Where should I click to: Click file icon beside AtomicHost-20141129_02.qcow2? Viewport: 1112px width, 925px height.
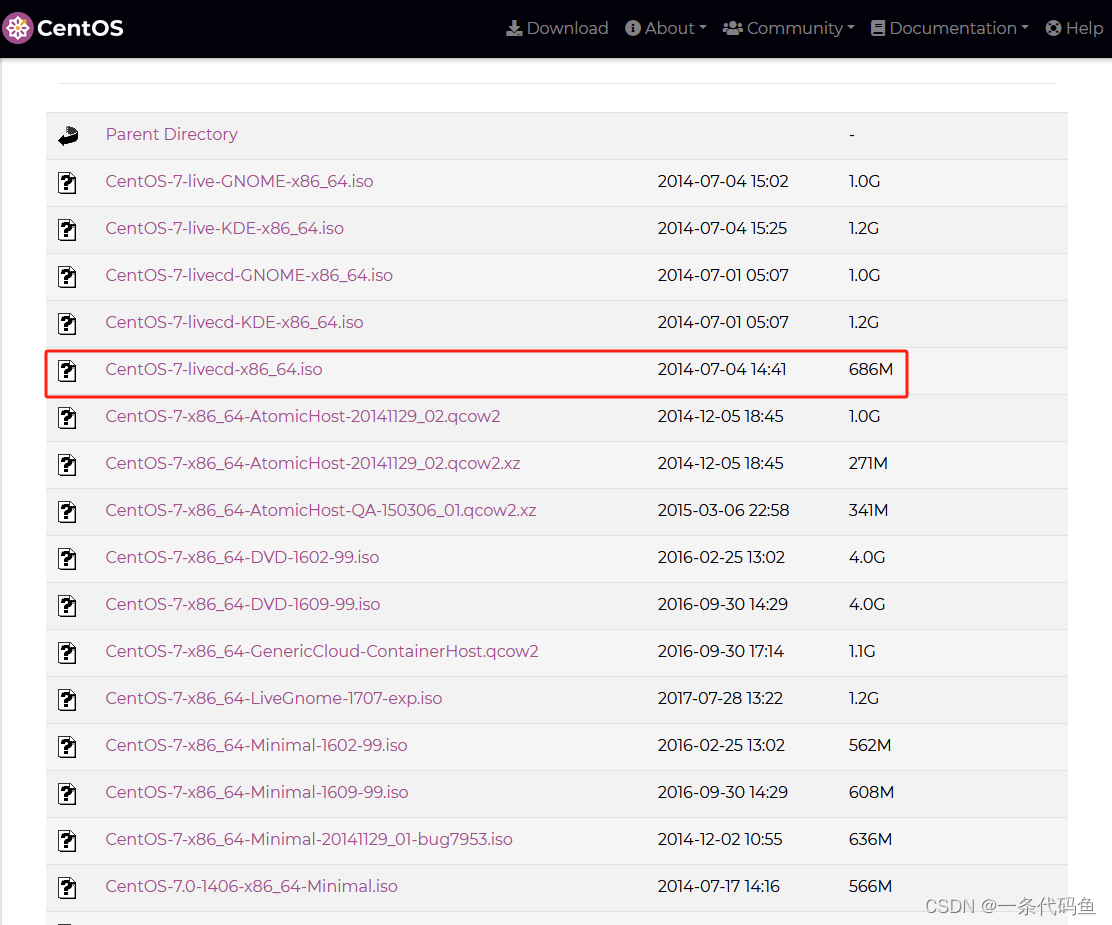pos(67,418)
